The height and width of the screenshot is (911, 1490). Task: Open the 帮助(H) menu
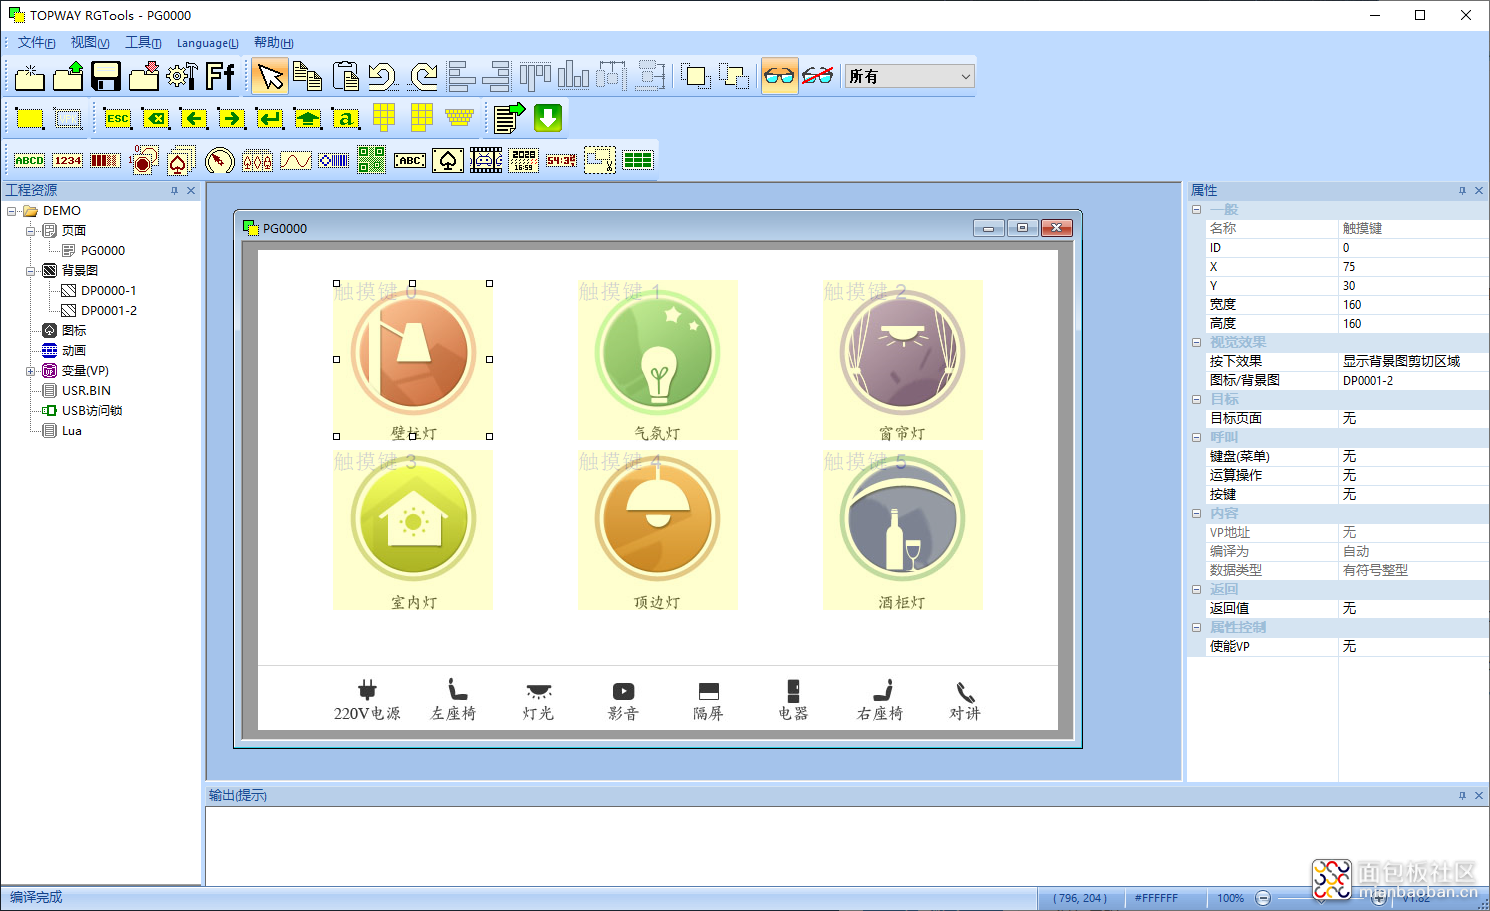(273, 43)
